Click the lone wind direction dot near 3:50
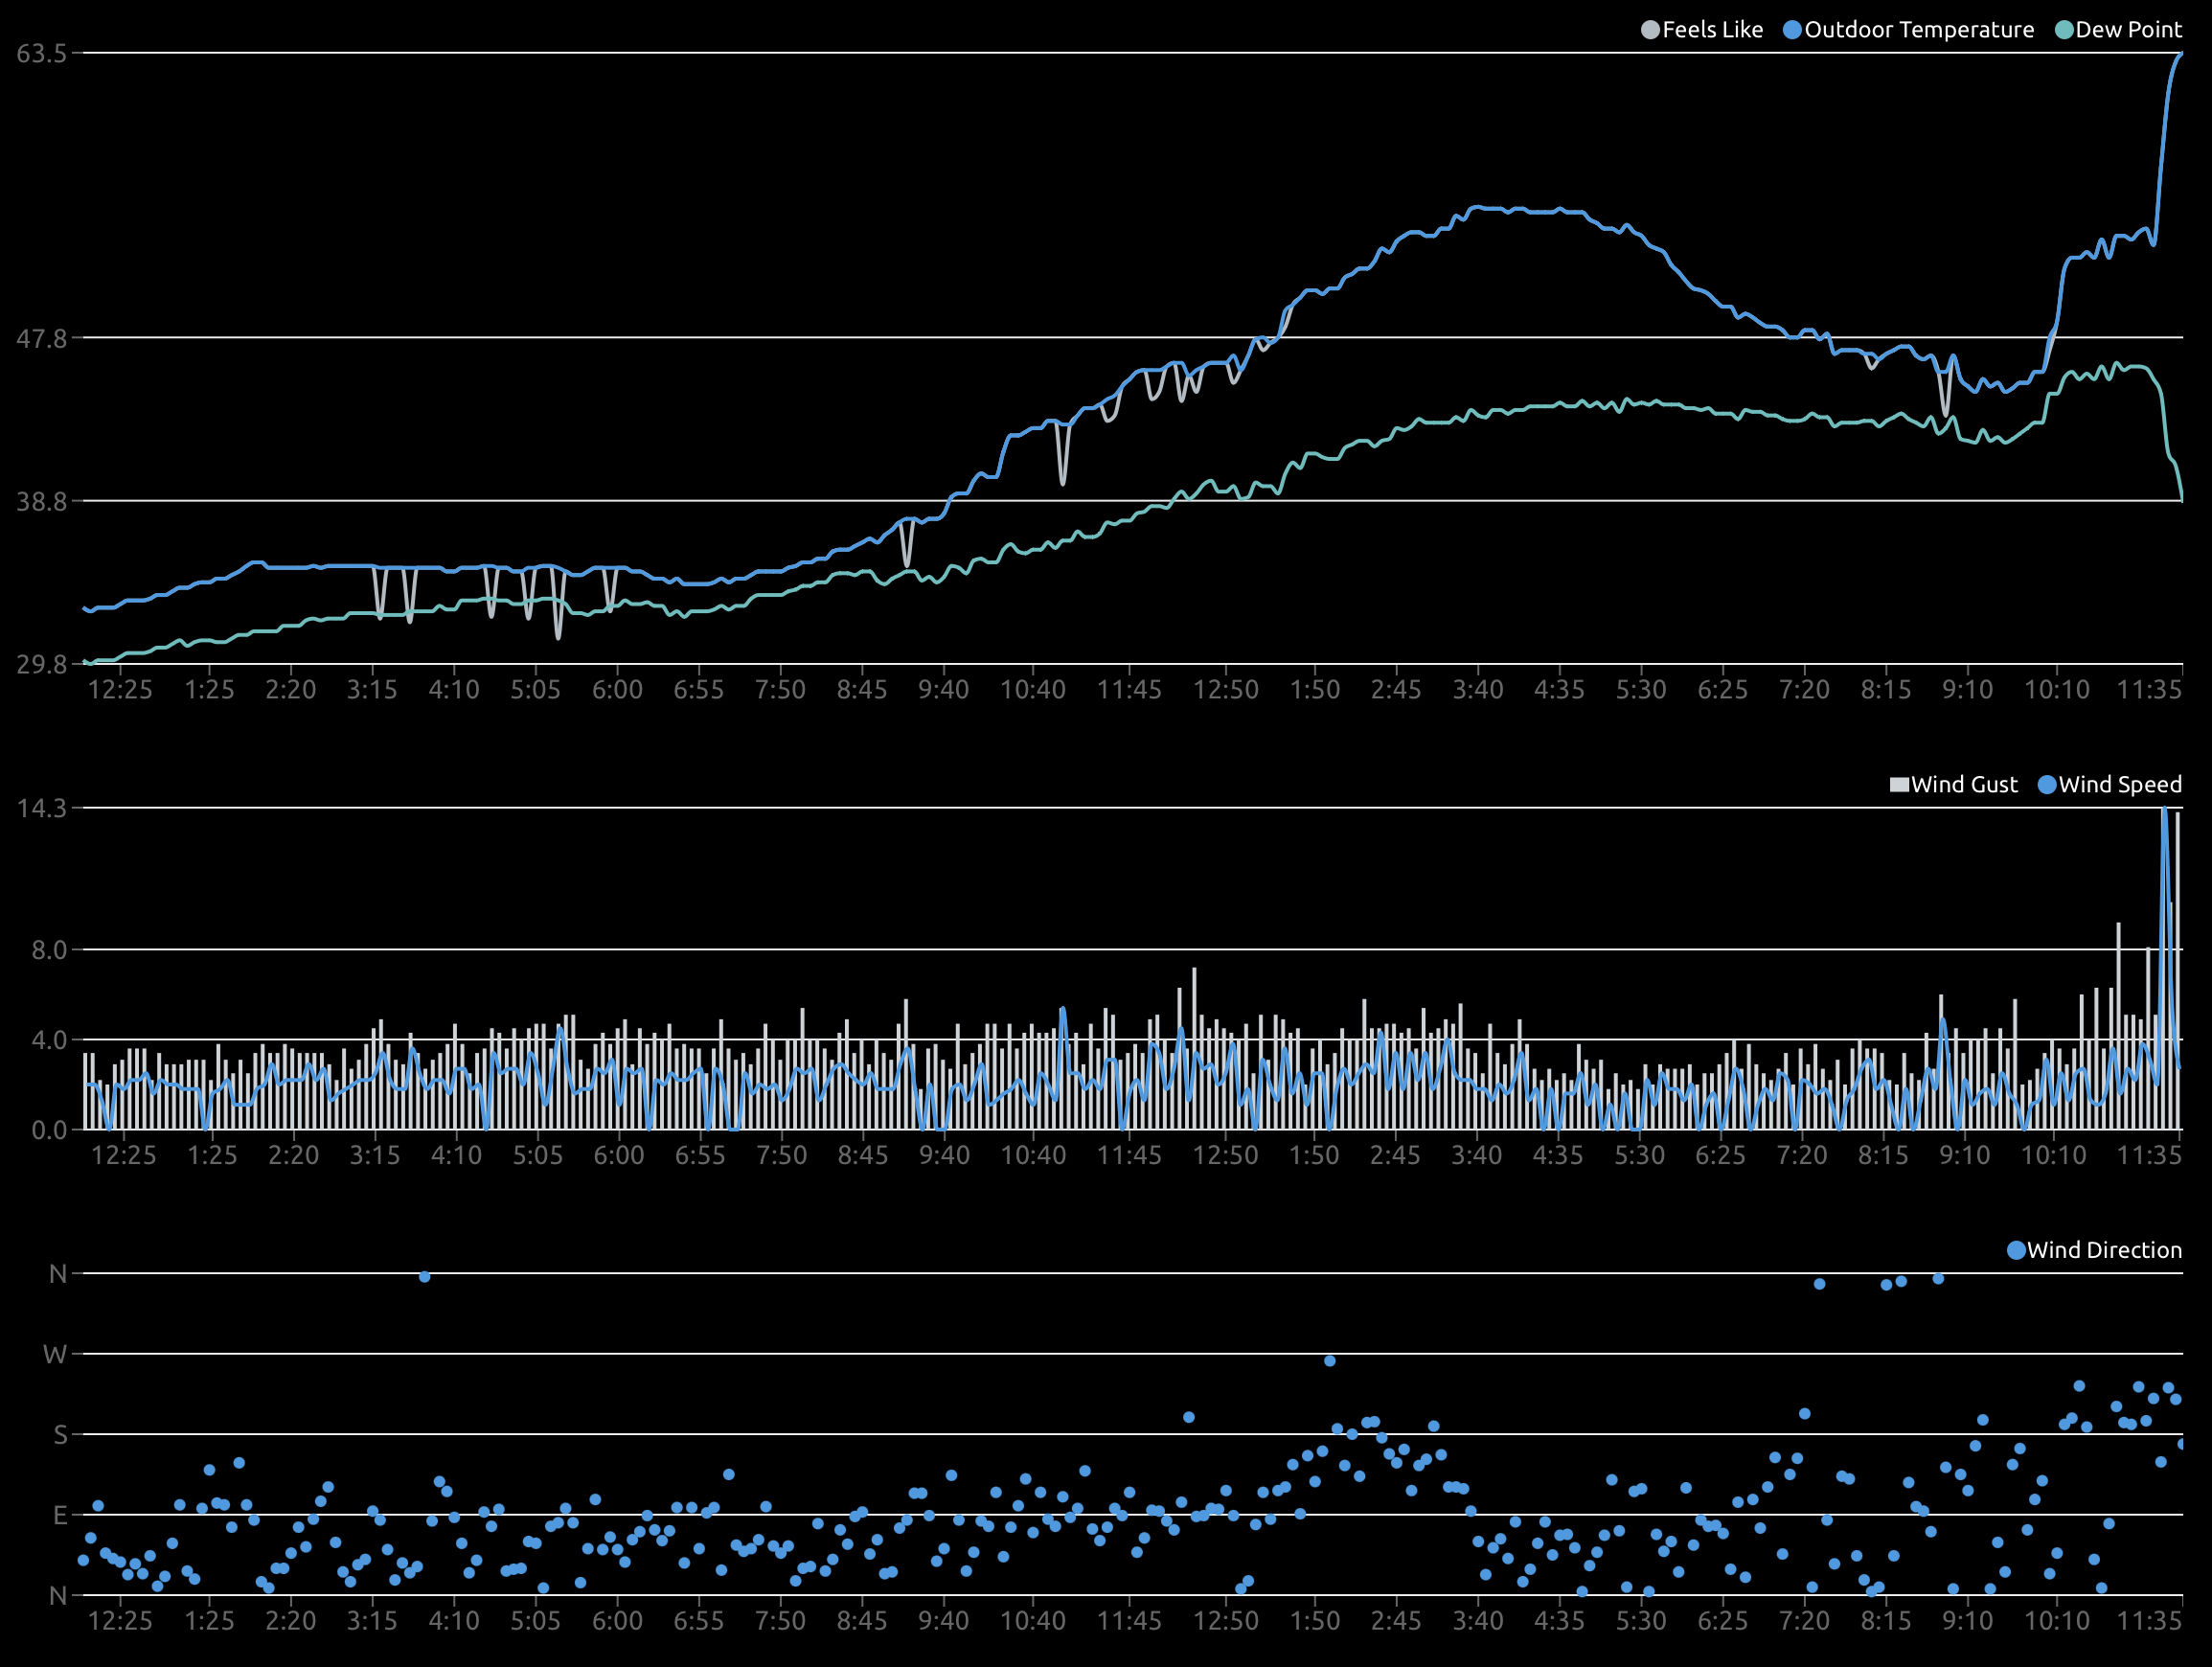2212x1667 pixels. [x=425, y=1278]
